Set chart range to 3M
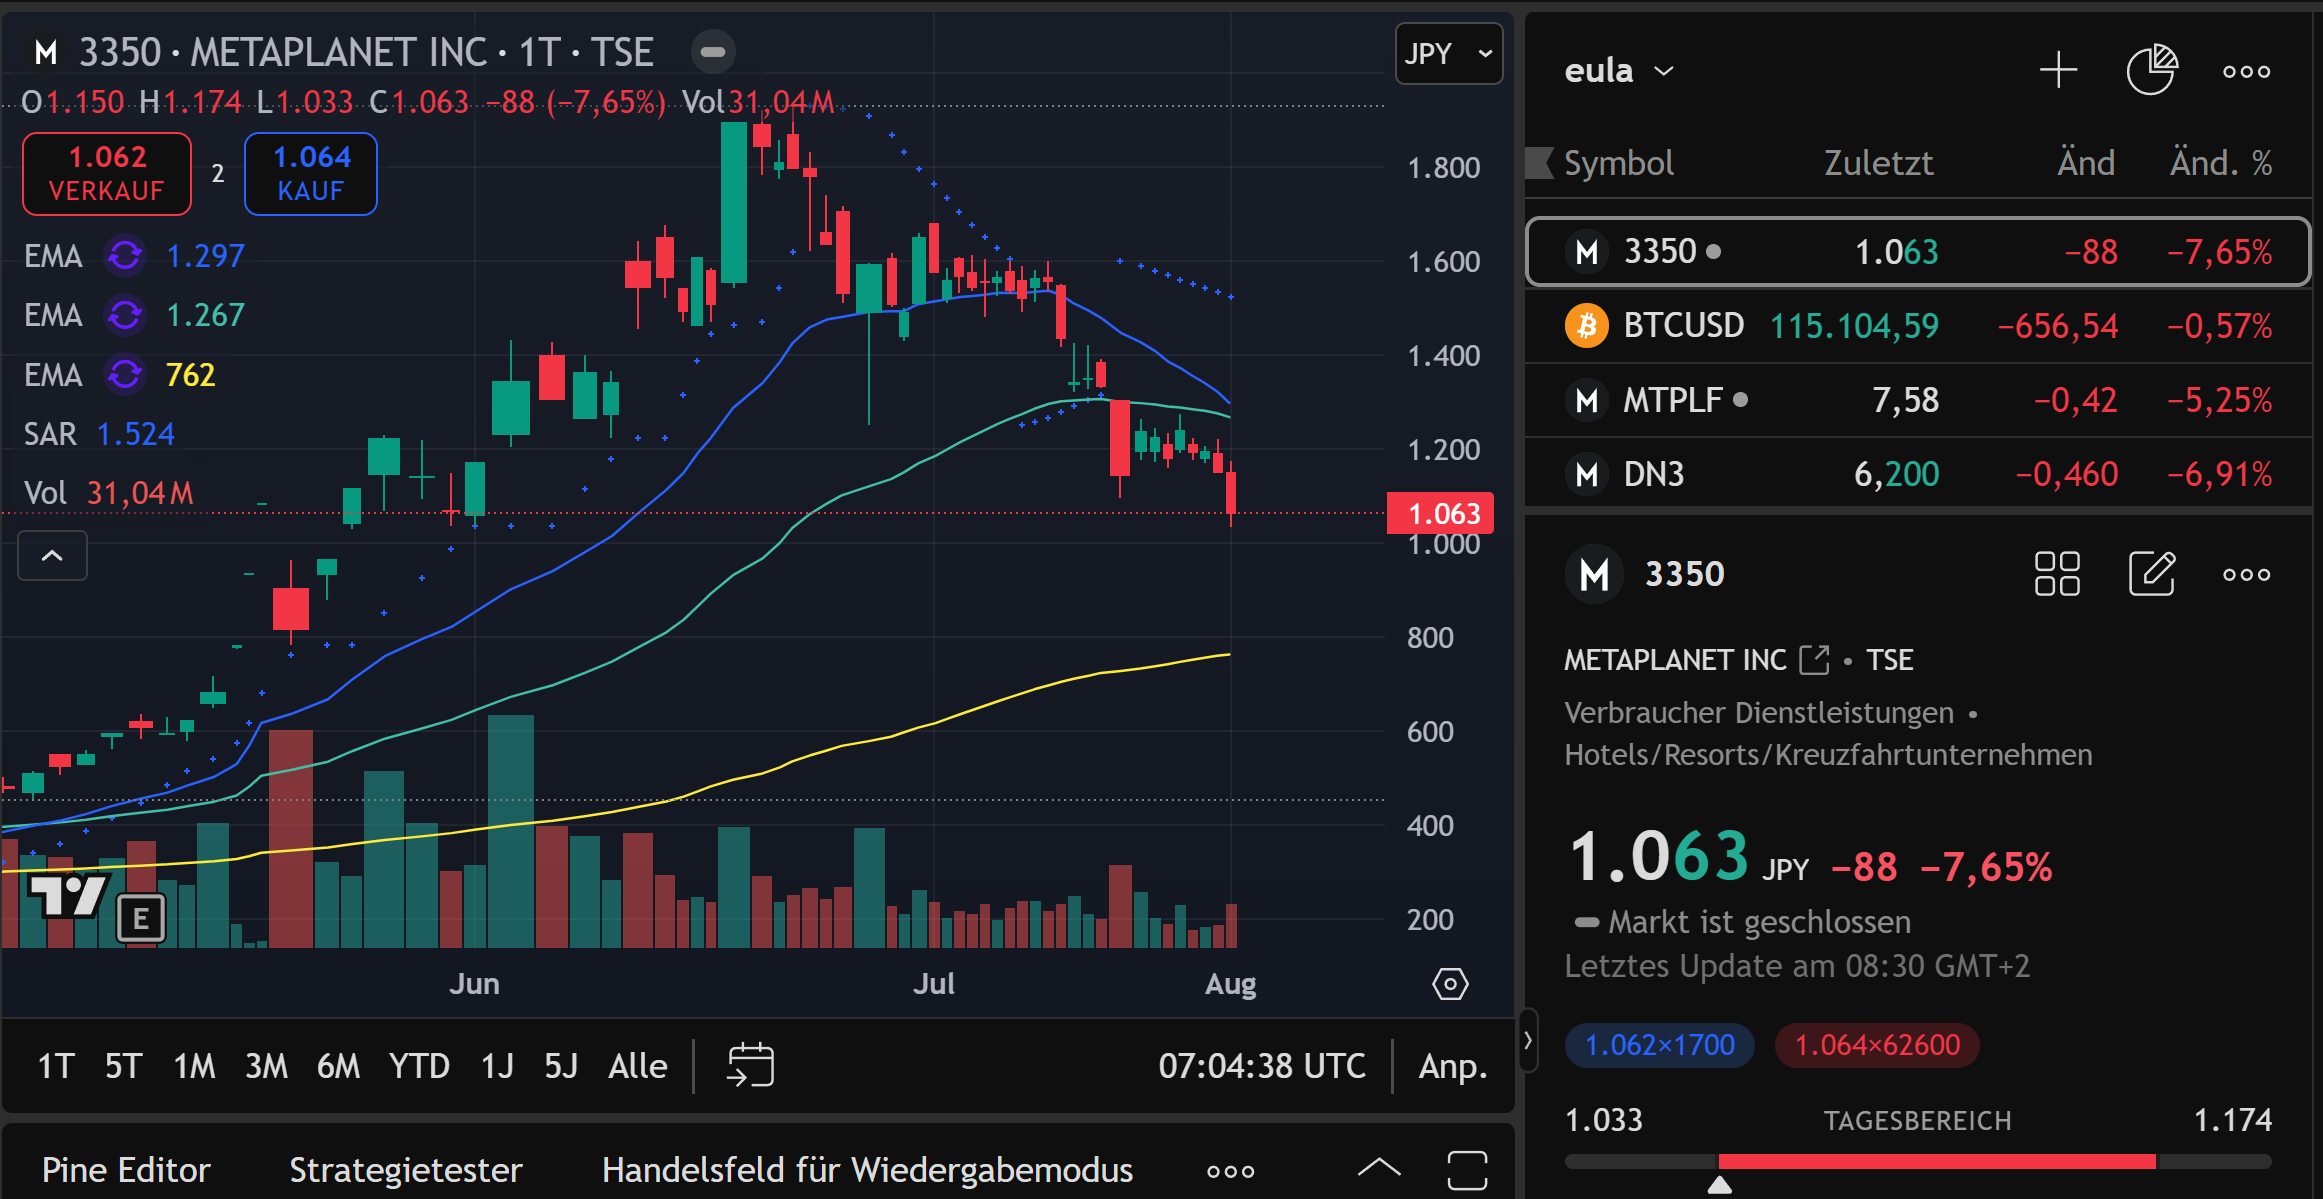2323x1199 pixels. [266, 1067]
